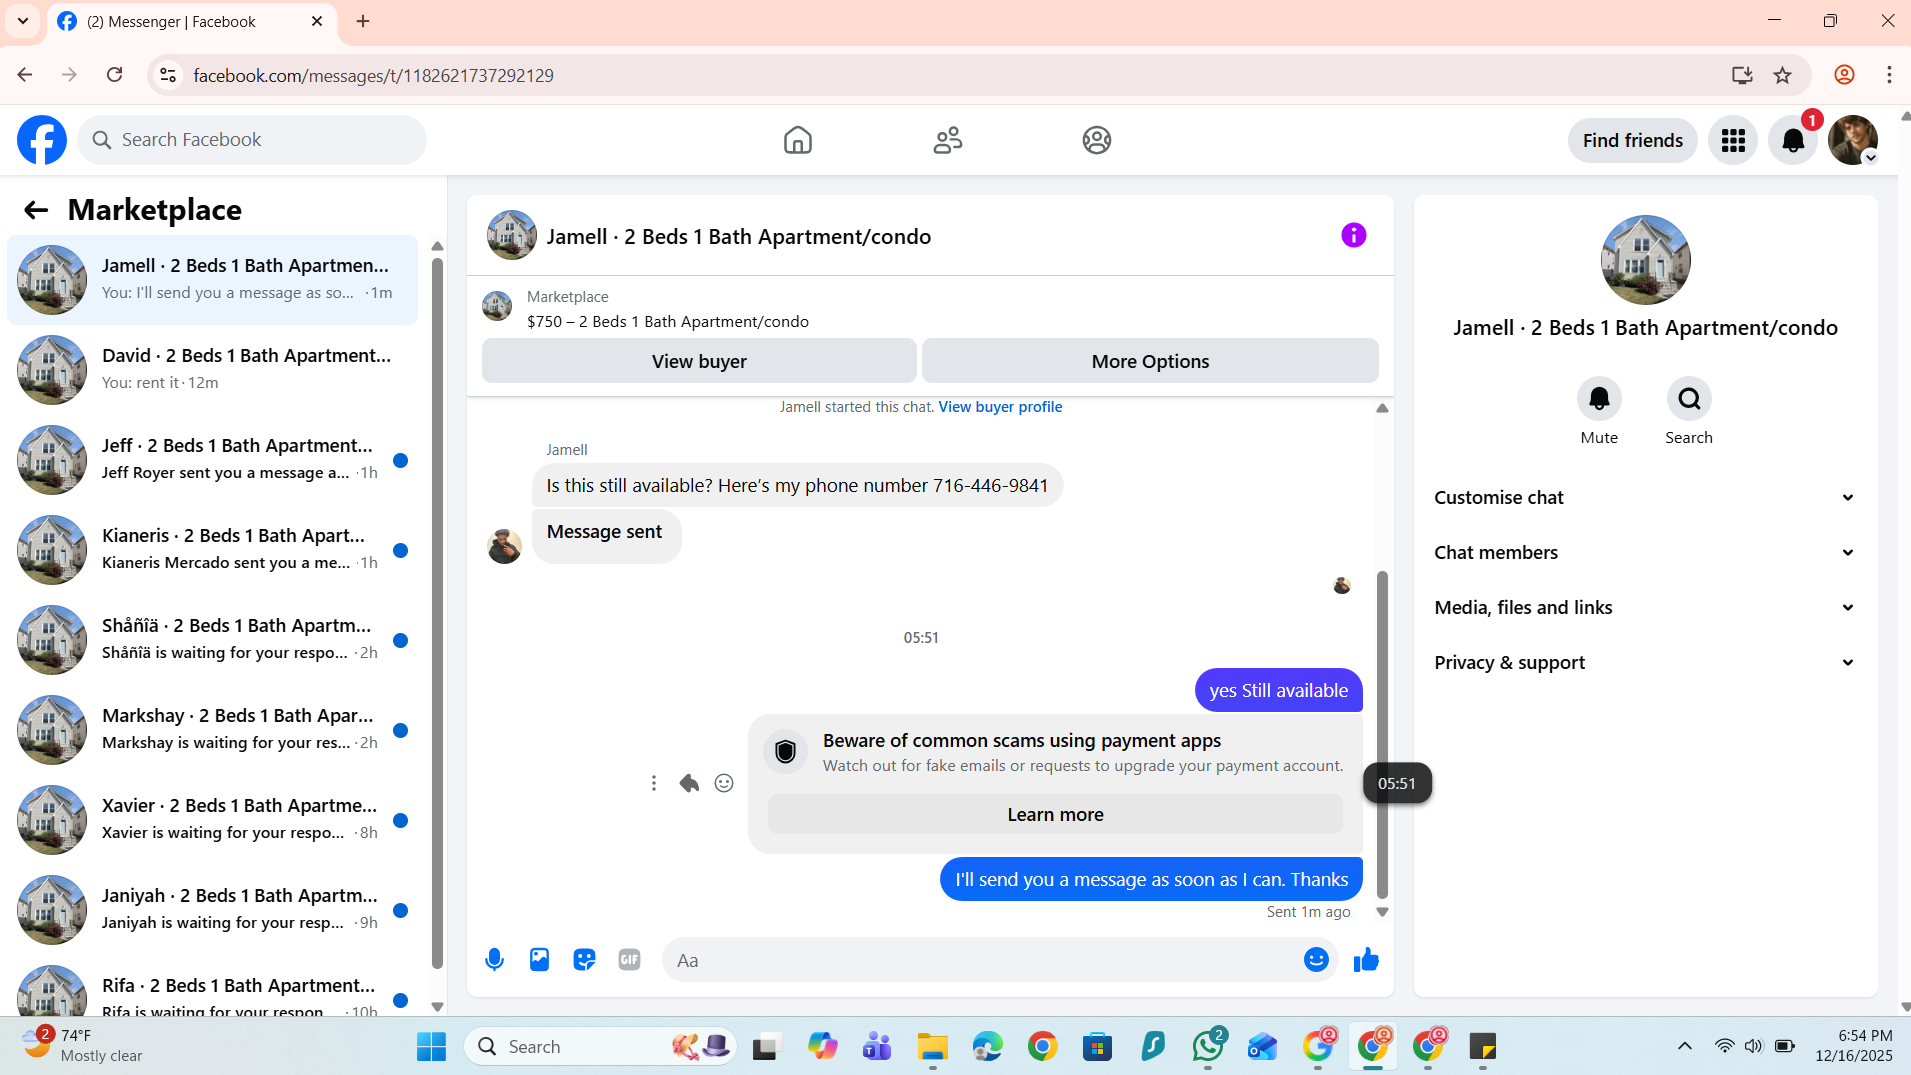1911x1075 pixels.
Task: Choose a GIF with the GIF icon
Action: [x=629, y=960]
